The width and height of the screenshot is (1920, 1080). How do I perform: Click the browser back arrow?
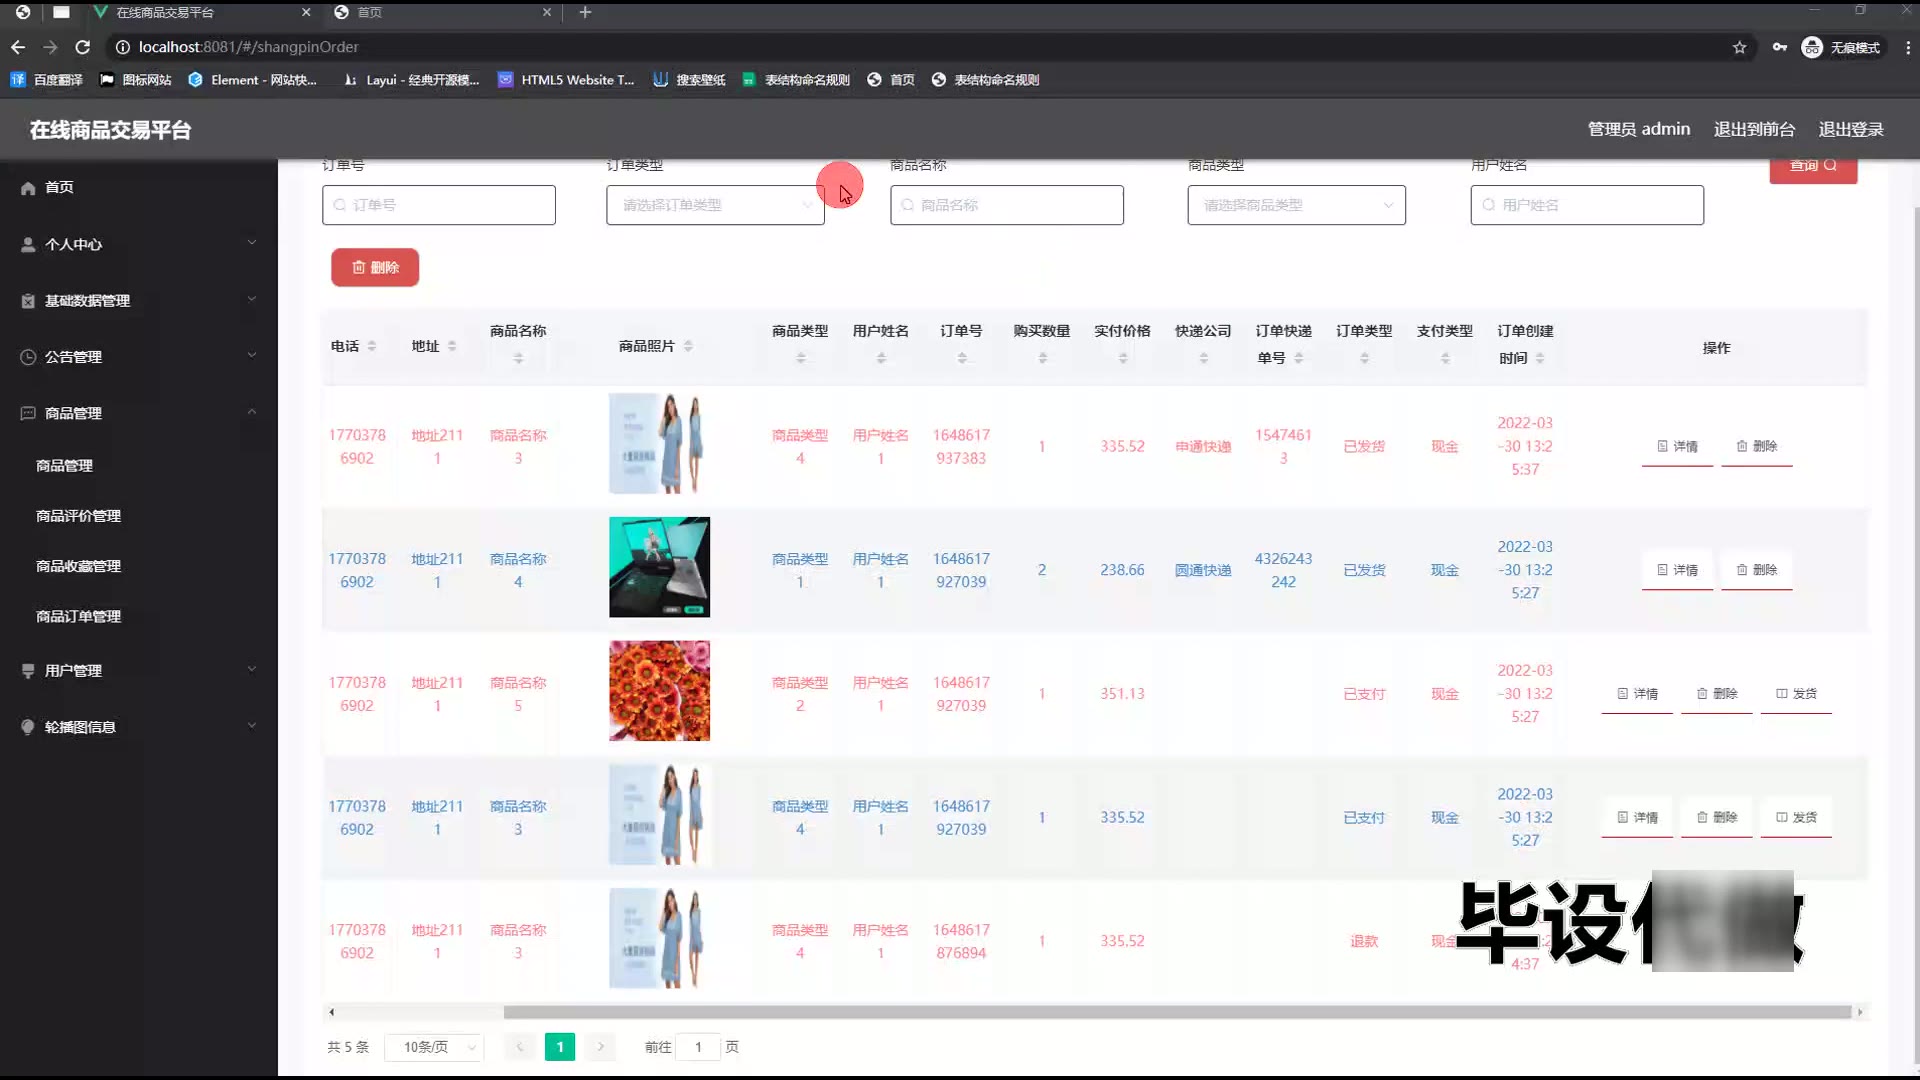coord(18,47)
